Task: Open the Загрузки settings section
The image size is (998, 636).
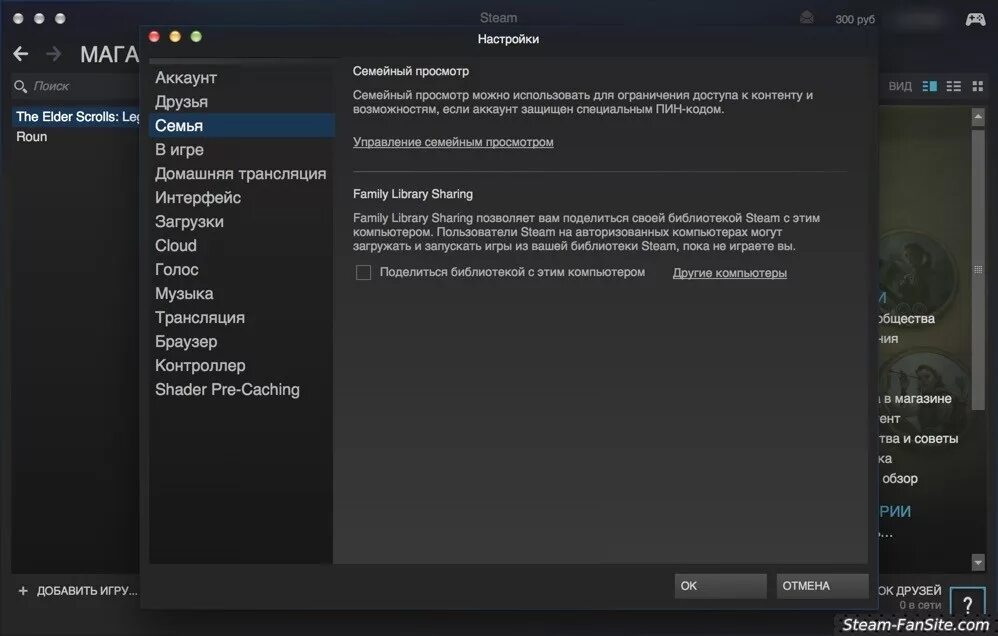Action: pyautogui.click(x=190, y=222)
